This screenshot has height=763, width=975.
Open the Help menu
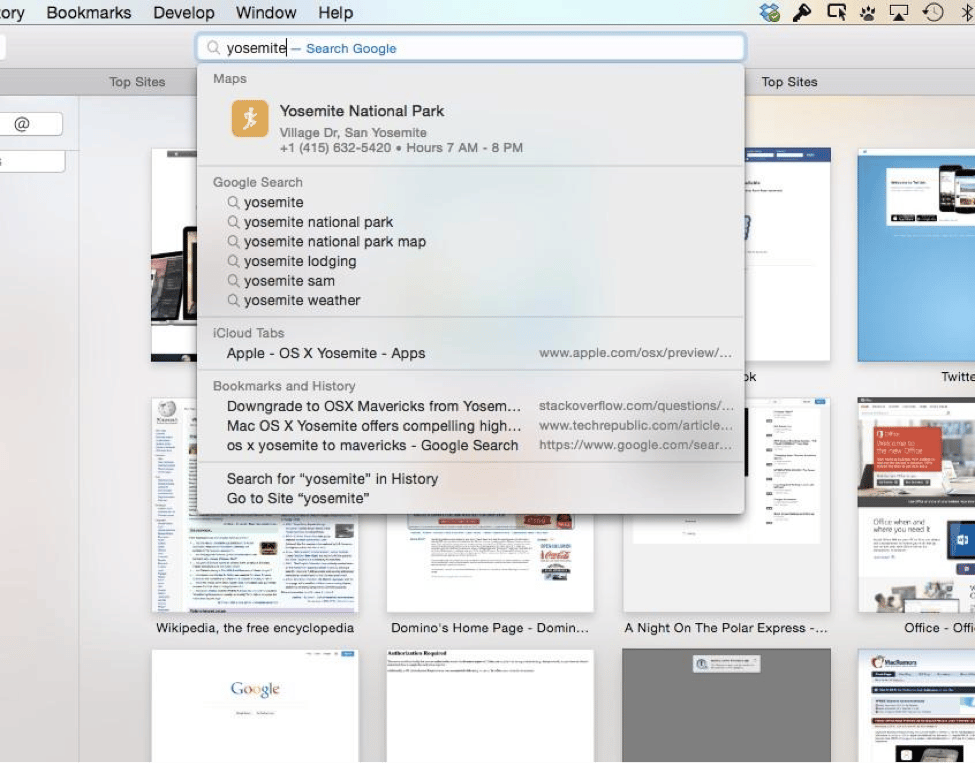[336, 12]
